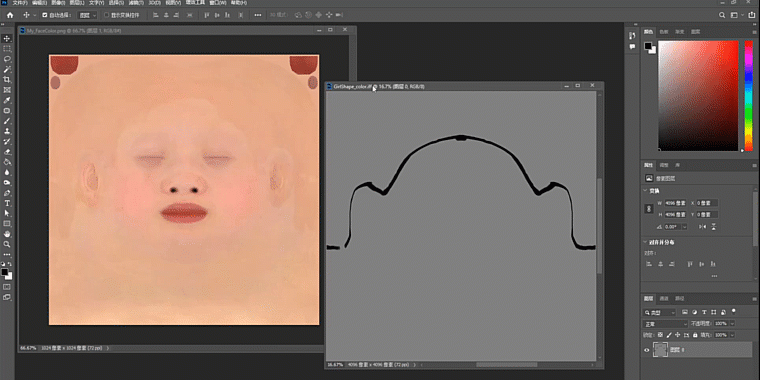Select the Dodge tool
The height and width of the screenshot is (380, 760).
[x=7, y=182]
